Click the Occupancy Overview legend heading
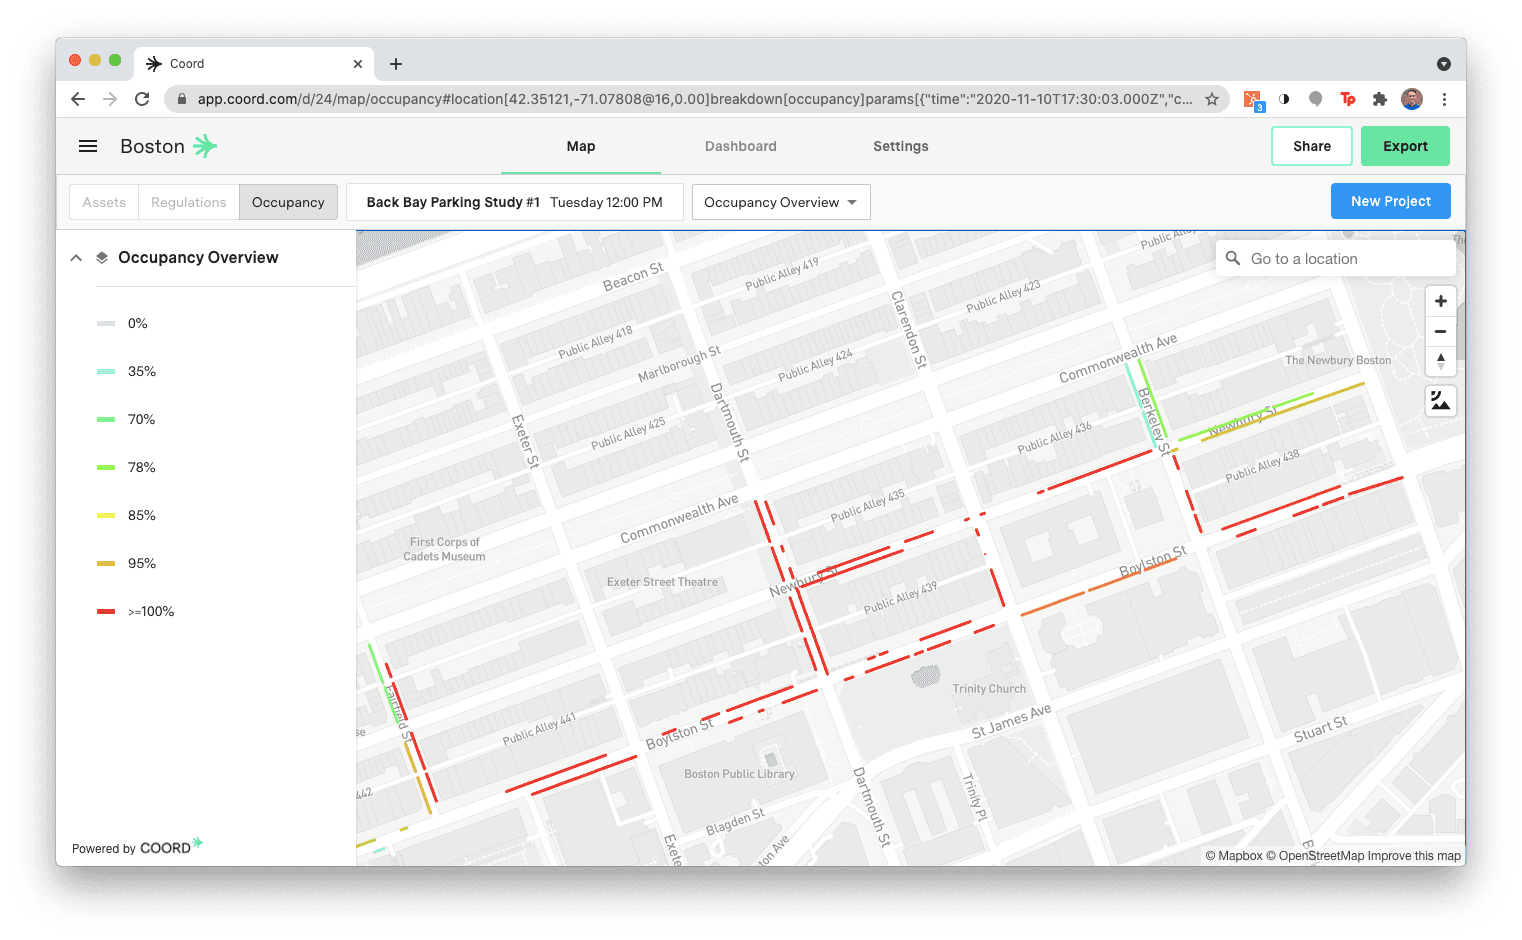This screenshot has height=940, width=1522. tap(198, 258)
